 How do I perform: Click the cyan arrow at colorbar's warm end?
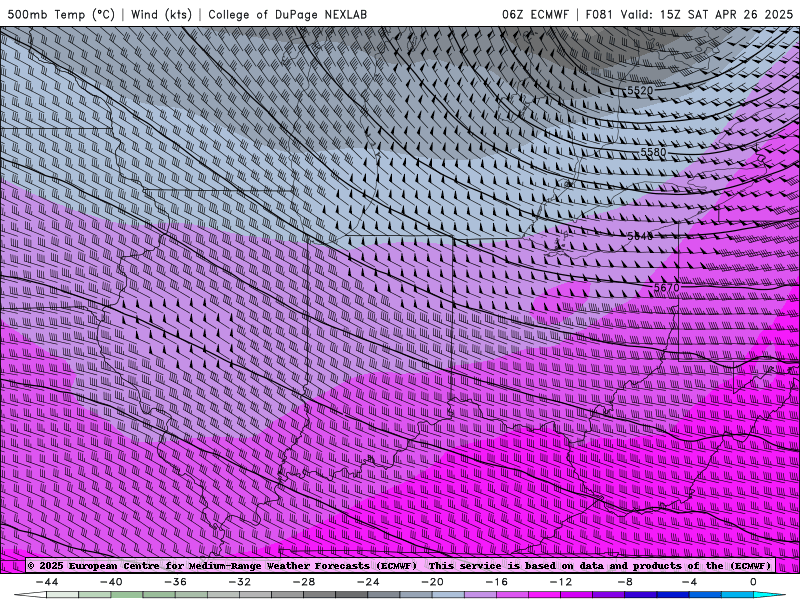[770, 595]
